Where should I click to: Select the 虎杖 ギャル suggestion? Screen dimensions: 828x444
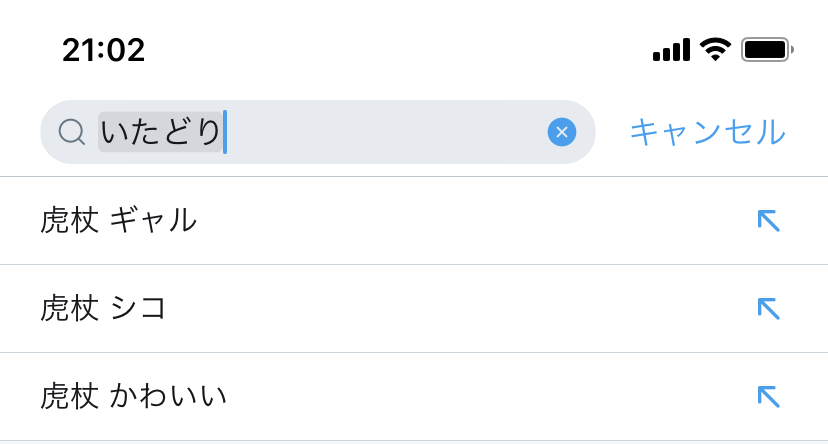[x=118, y=220]
